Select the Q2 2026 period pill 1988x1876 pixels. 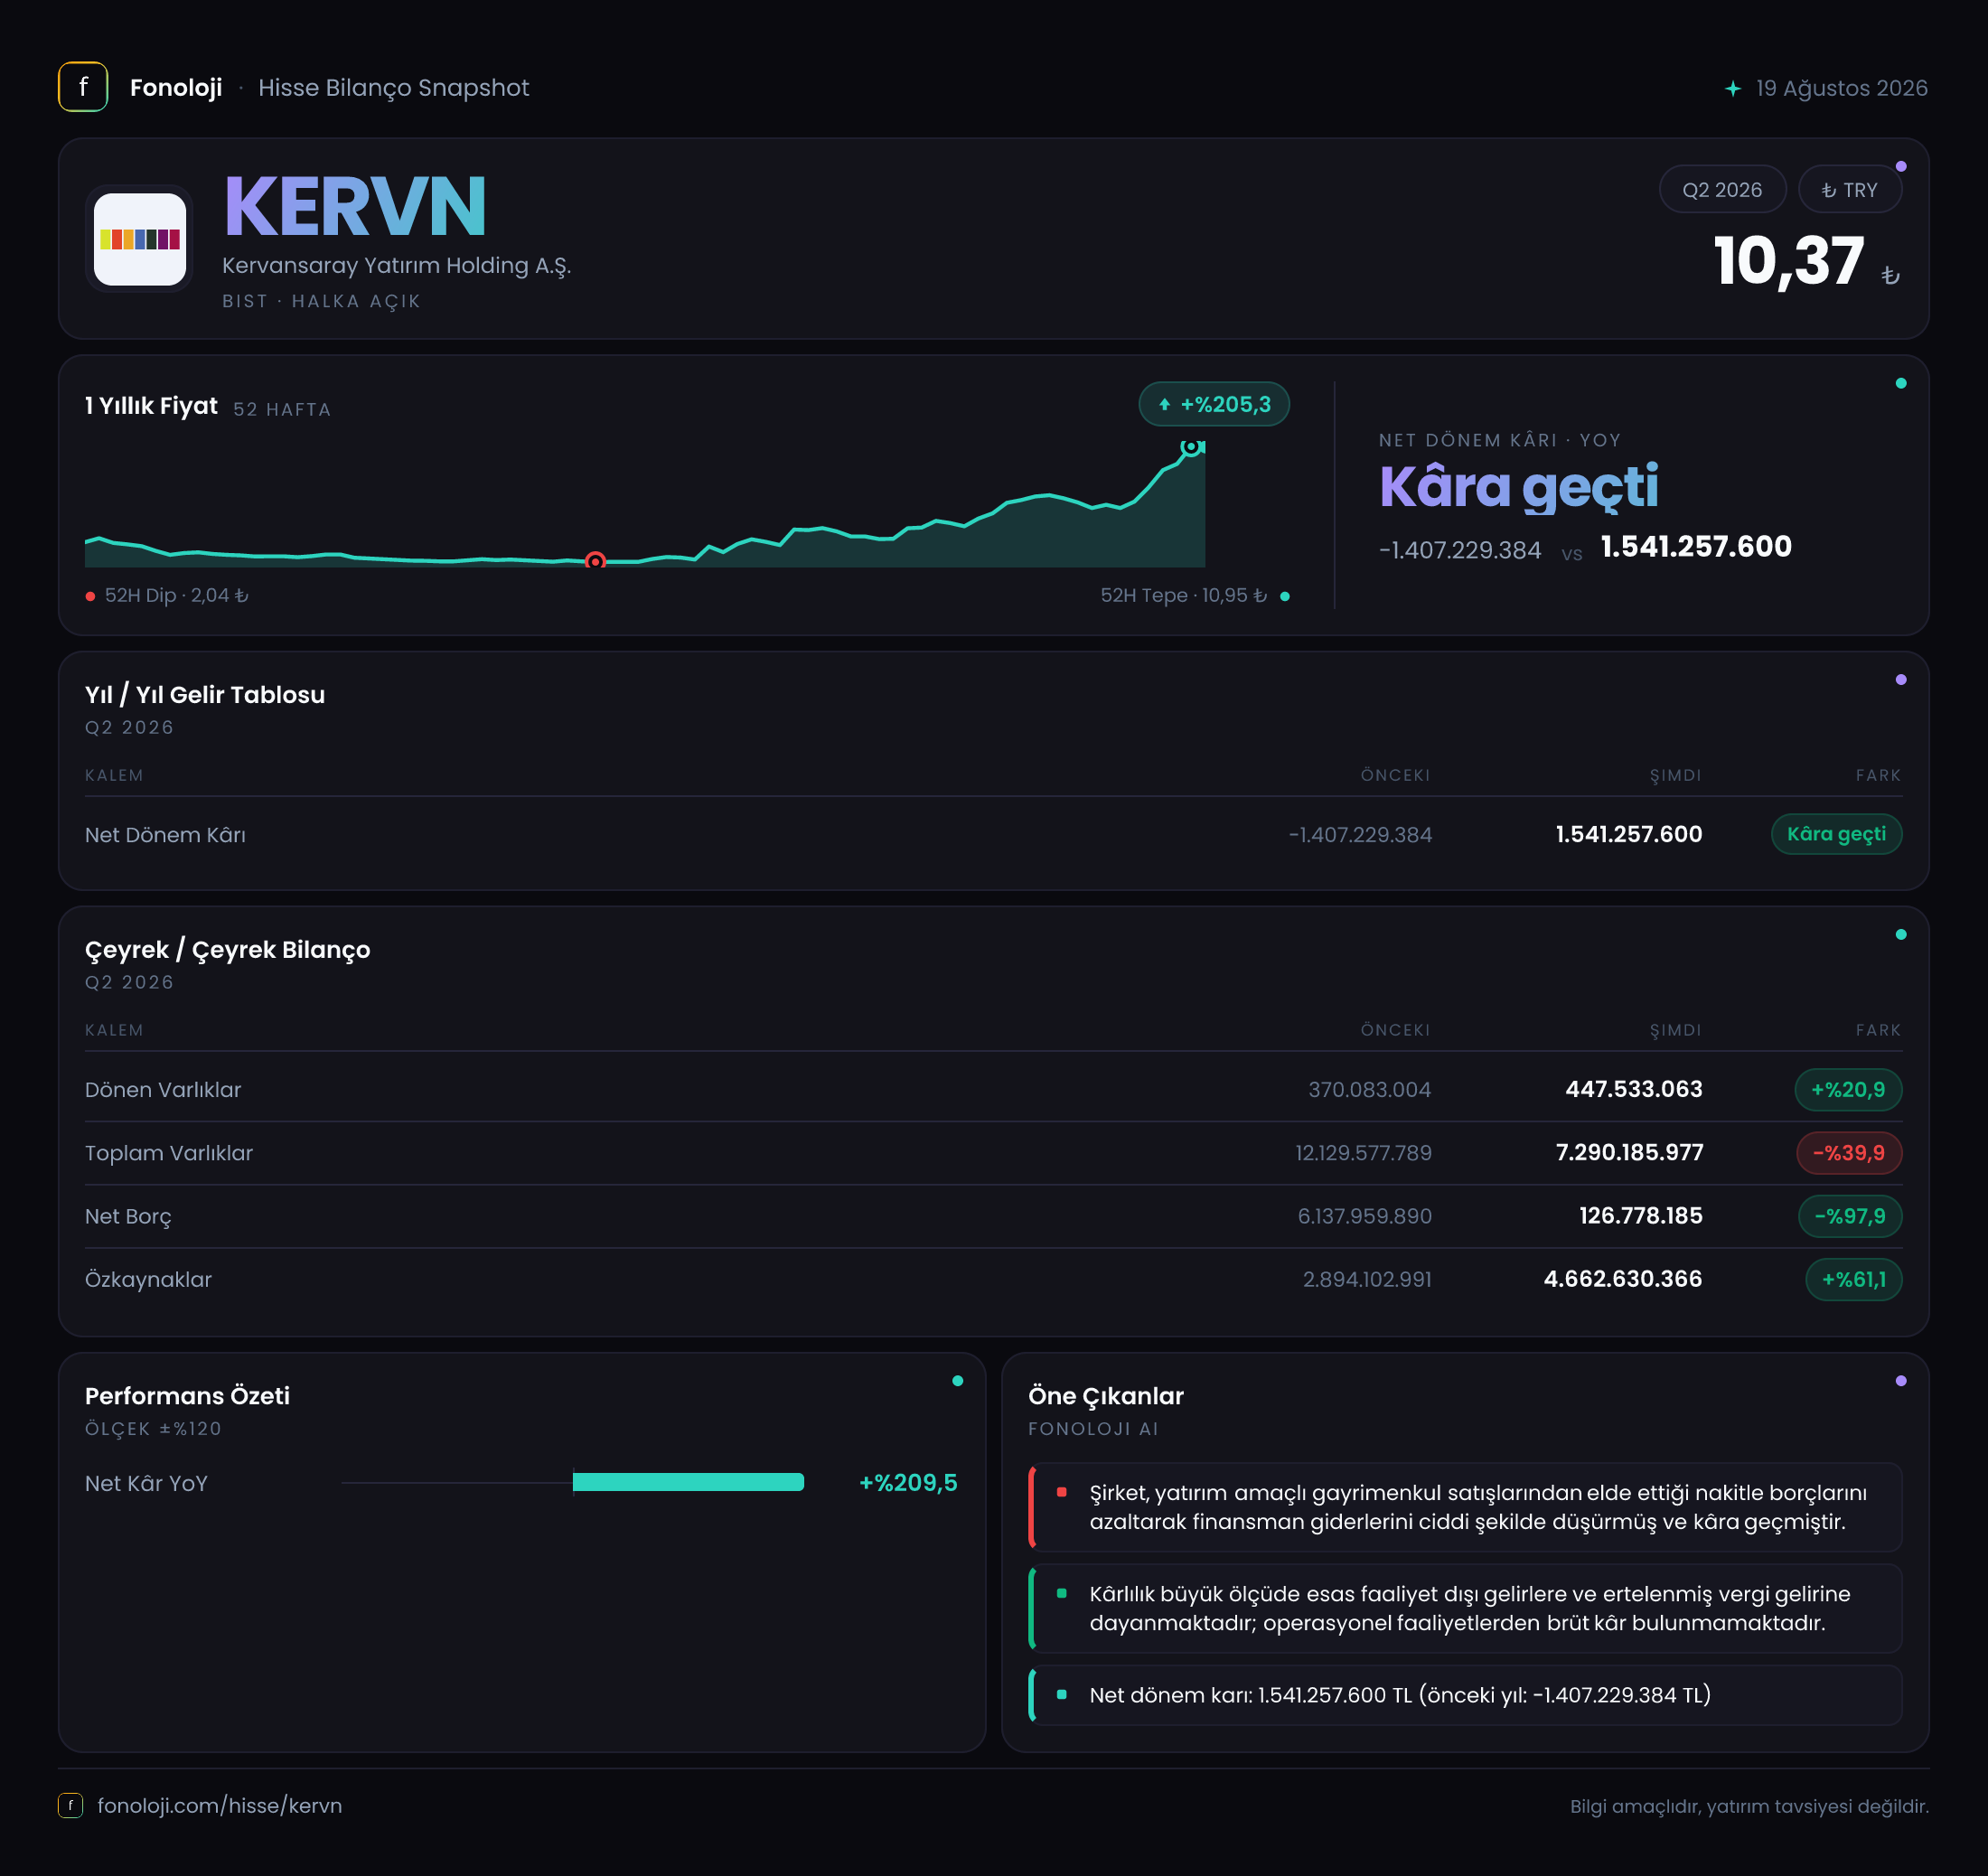(x=1722, y=190)
